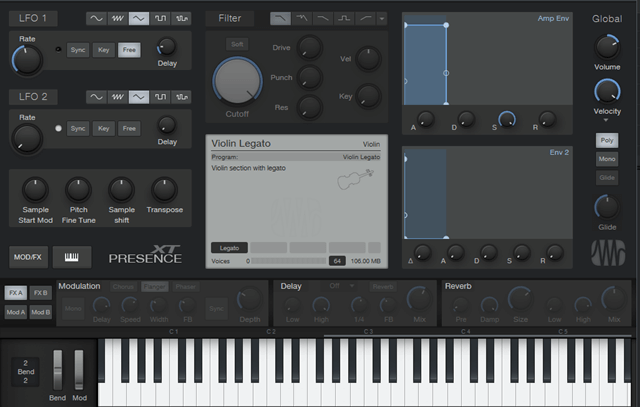Choose the second filter type icon
The width and height of the screenshot is (640, 407).
point(302,18)
